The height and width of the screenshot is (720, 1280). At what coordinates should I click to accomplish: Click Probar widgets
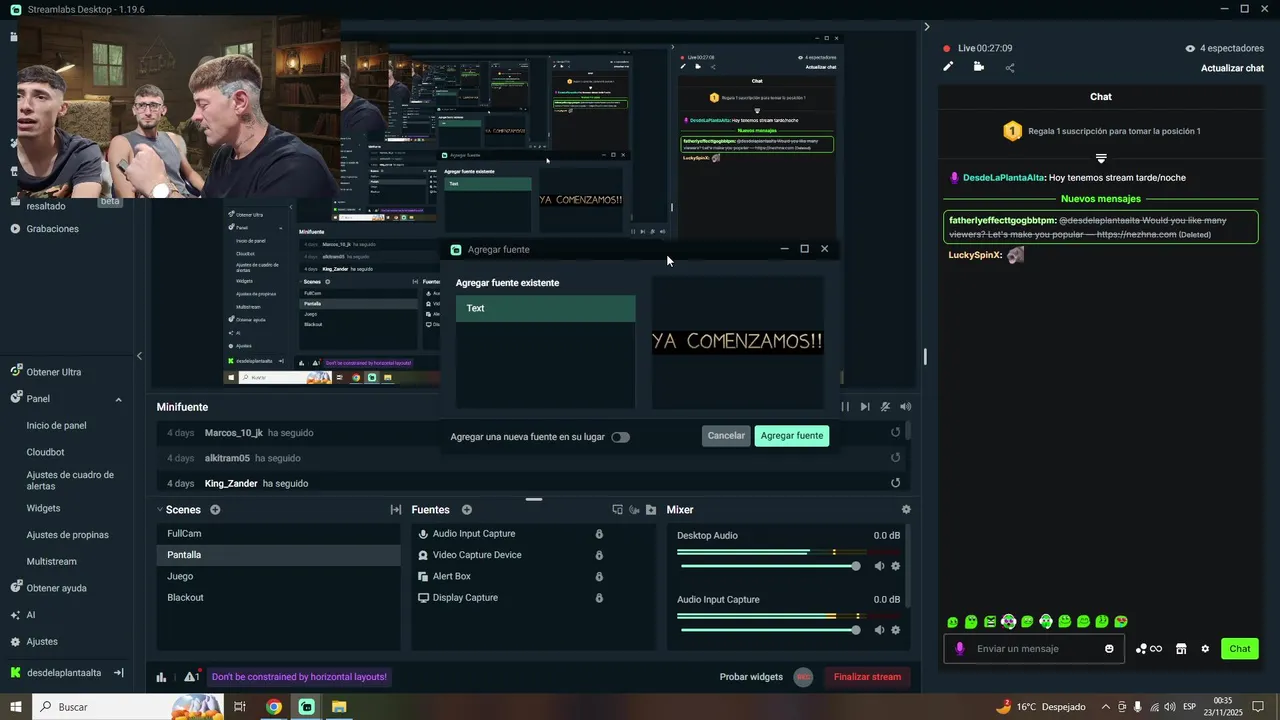pyautogui.click(x=751, y=677)
